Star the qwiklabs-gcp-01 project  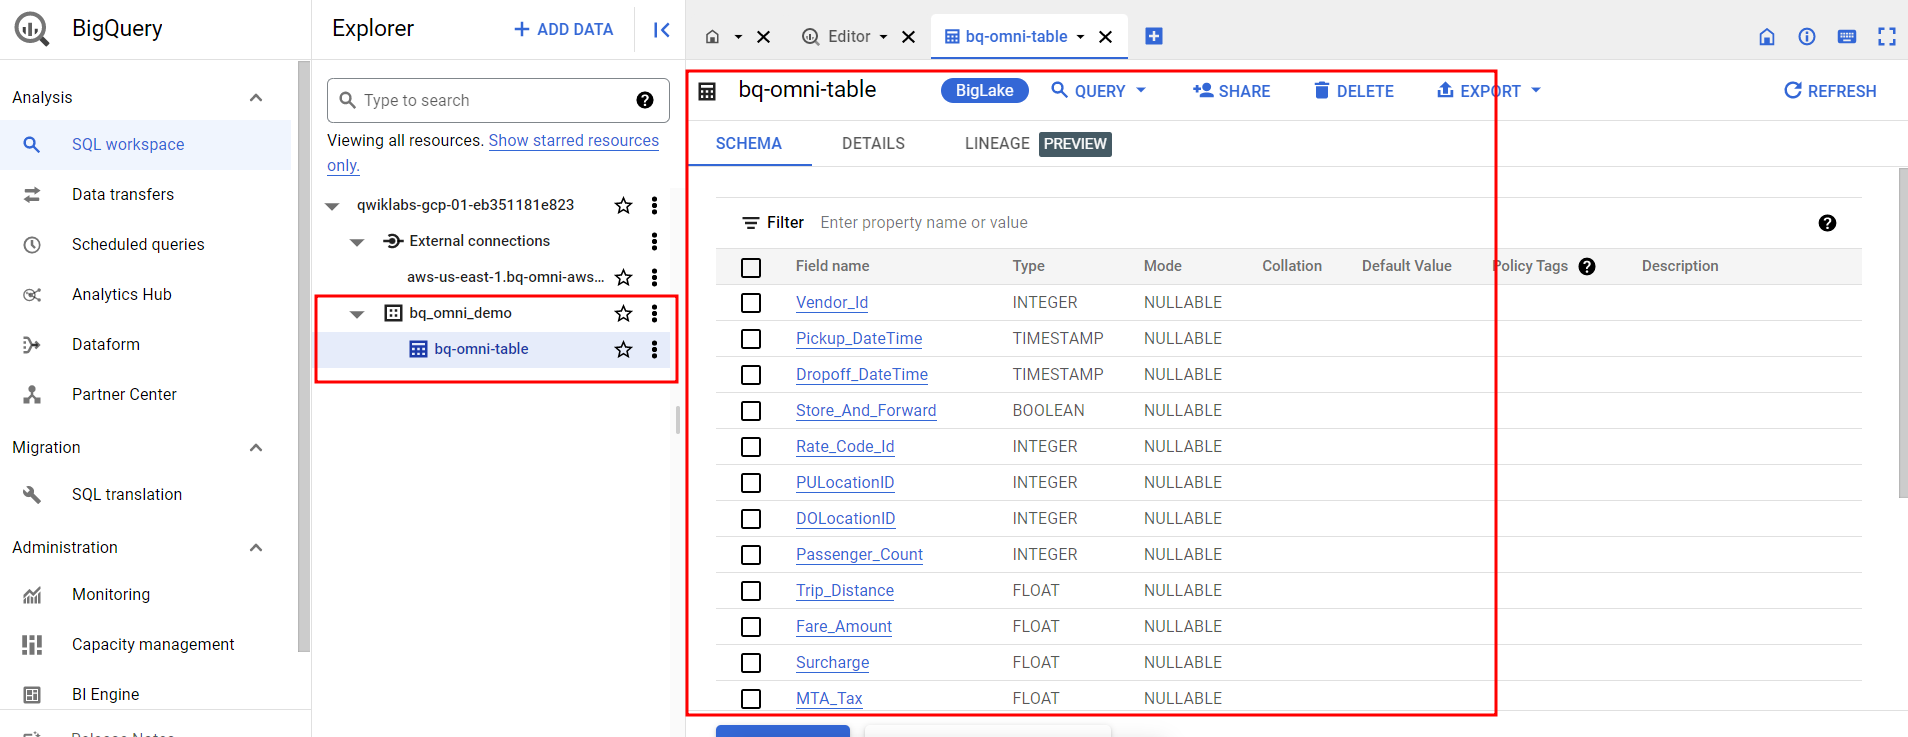click(623, 205)
